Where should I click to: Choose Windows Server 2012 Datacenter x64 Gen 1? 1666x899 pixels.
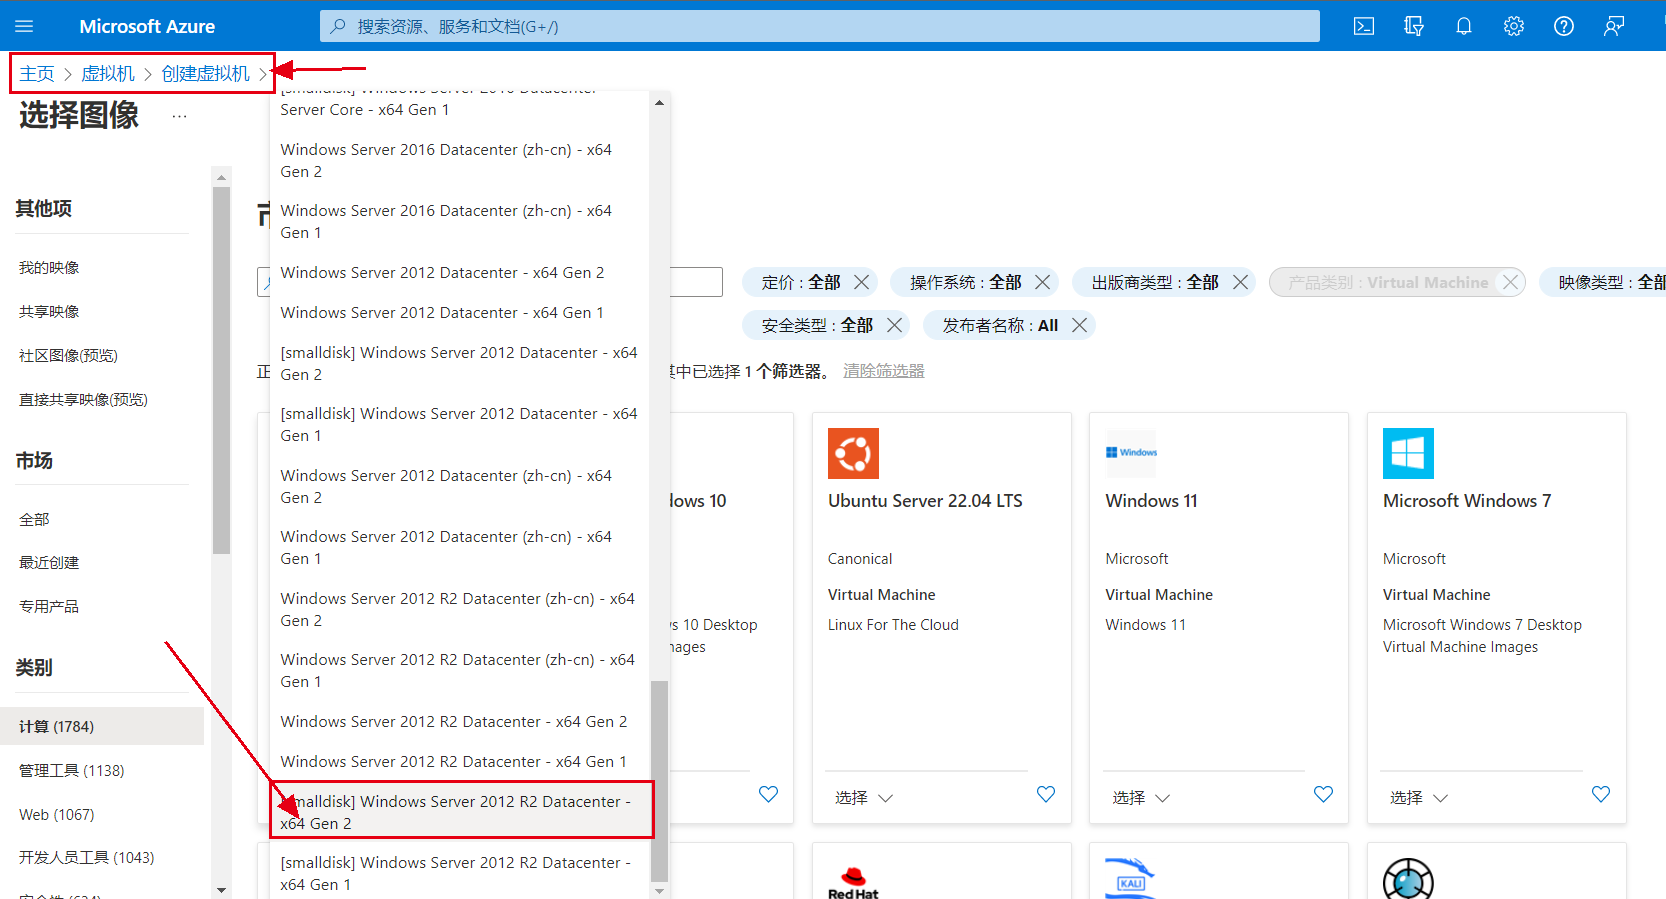(459, 312)
